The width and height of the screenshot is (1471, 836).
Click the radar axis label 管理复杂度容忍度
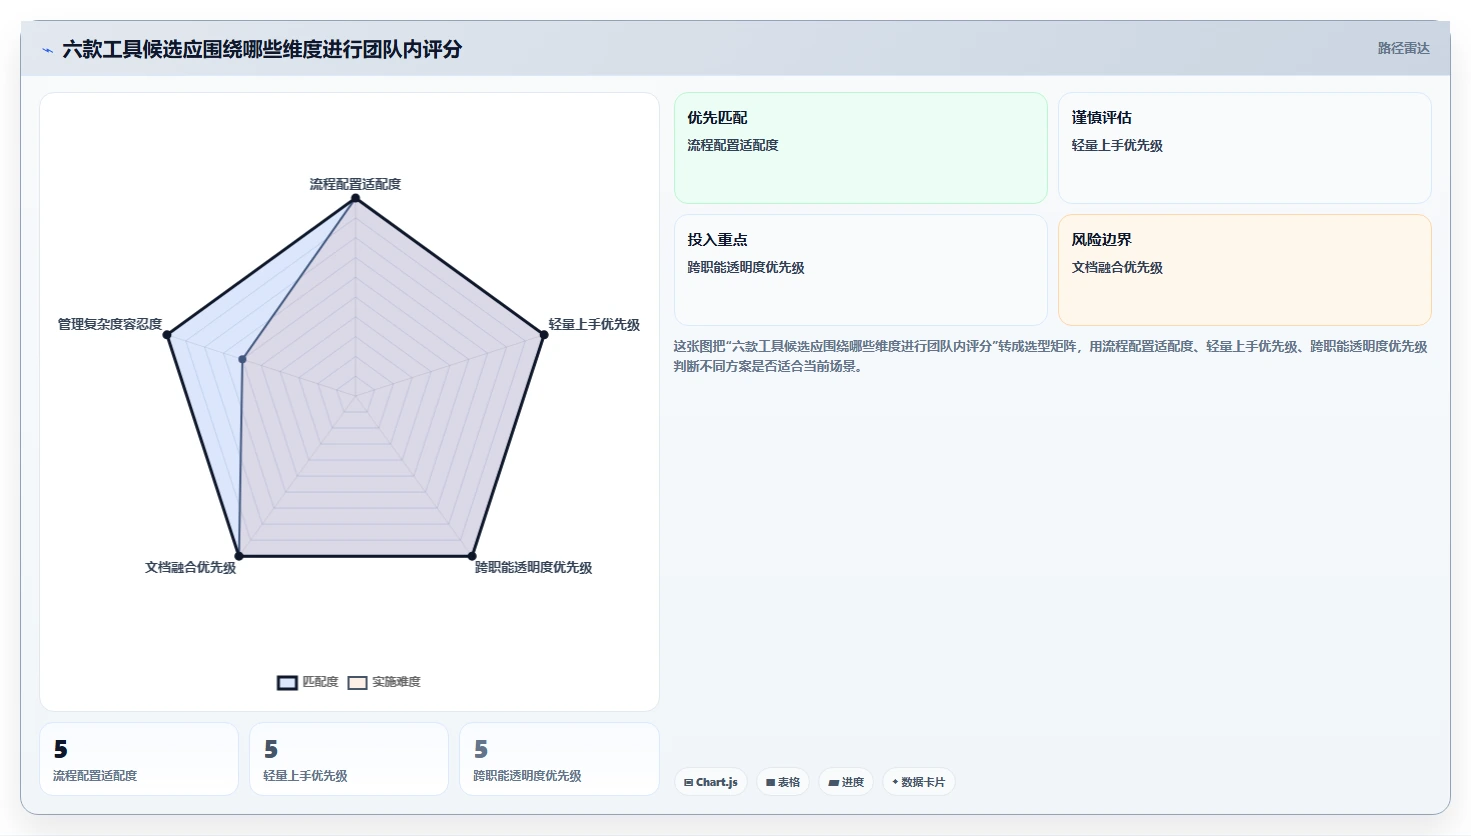(110, 324)
